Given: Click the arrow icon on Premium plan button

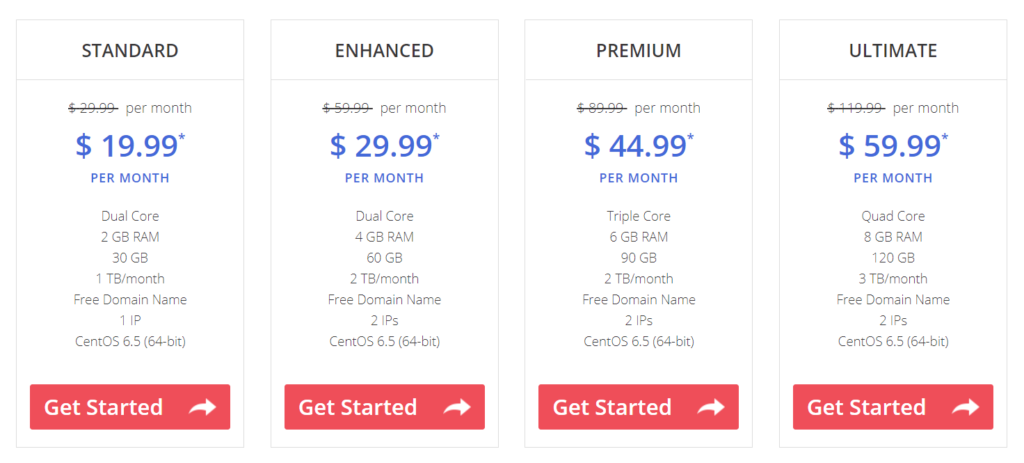Looking at the screenshot, I should [711, 407].
